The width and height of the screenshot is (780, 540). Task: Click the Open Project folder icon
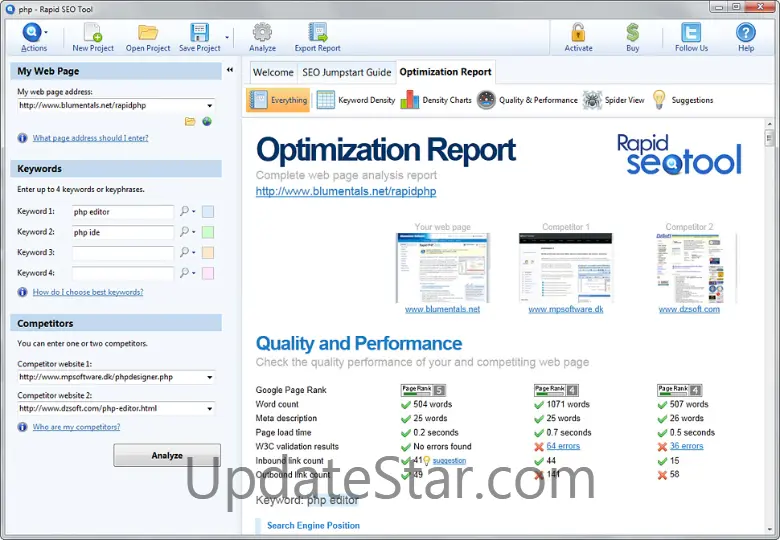148,33
